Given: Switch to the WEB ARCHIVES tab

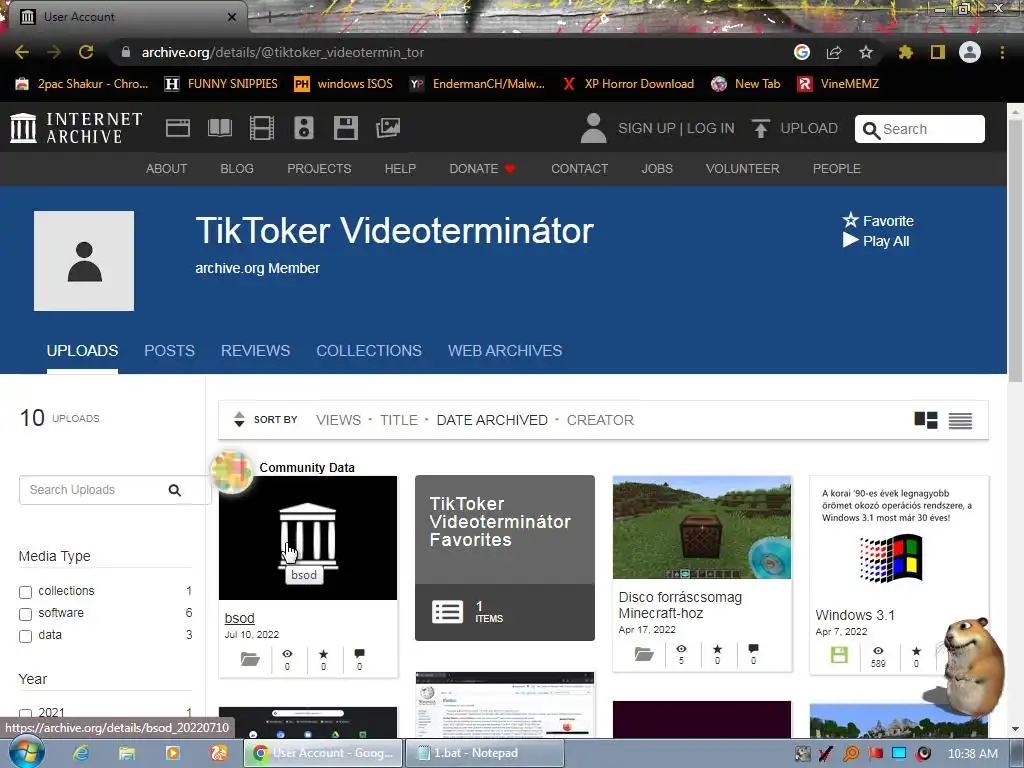Looking at the screenshot, I should point(505,351).
